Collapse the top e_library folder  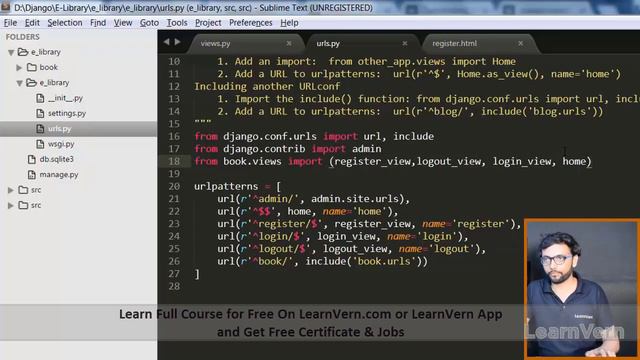pos(11,52)
